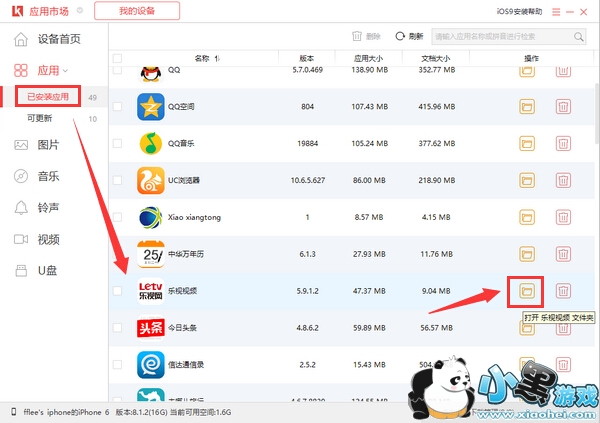Open the 乐视视频 folder icon
This screenshot has width=600, height=423.
527,291
